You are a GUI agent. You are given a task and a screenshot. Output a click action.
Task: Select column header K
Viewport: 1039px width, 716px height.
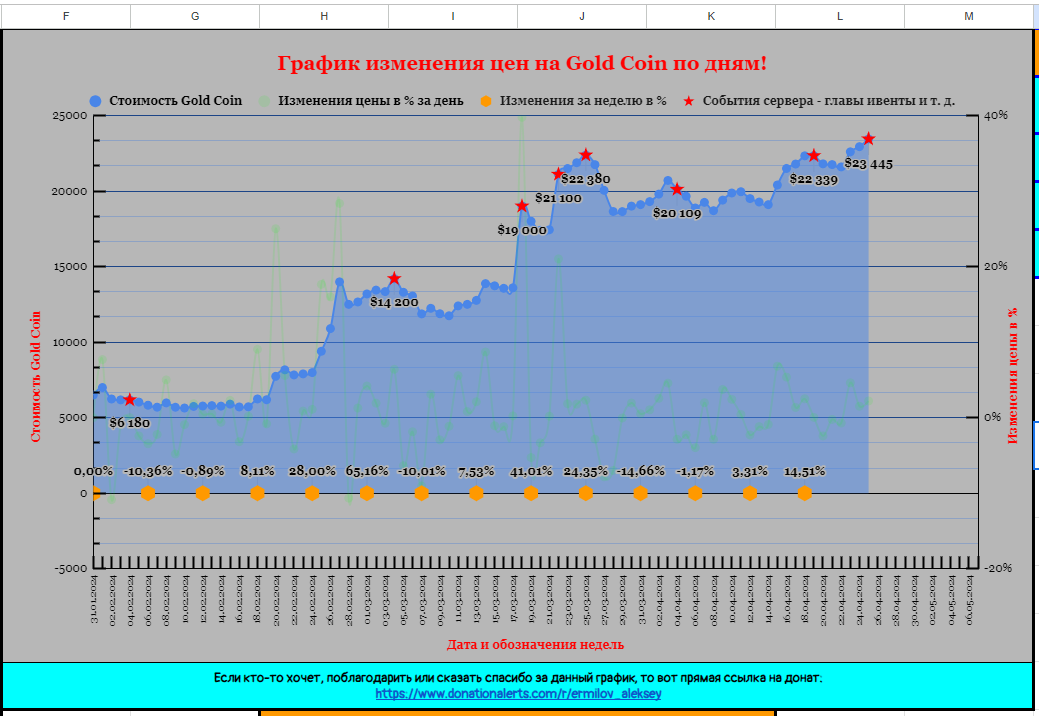711,16
